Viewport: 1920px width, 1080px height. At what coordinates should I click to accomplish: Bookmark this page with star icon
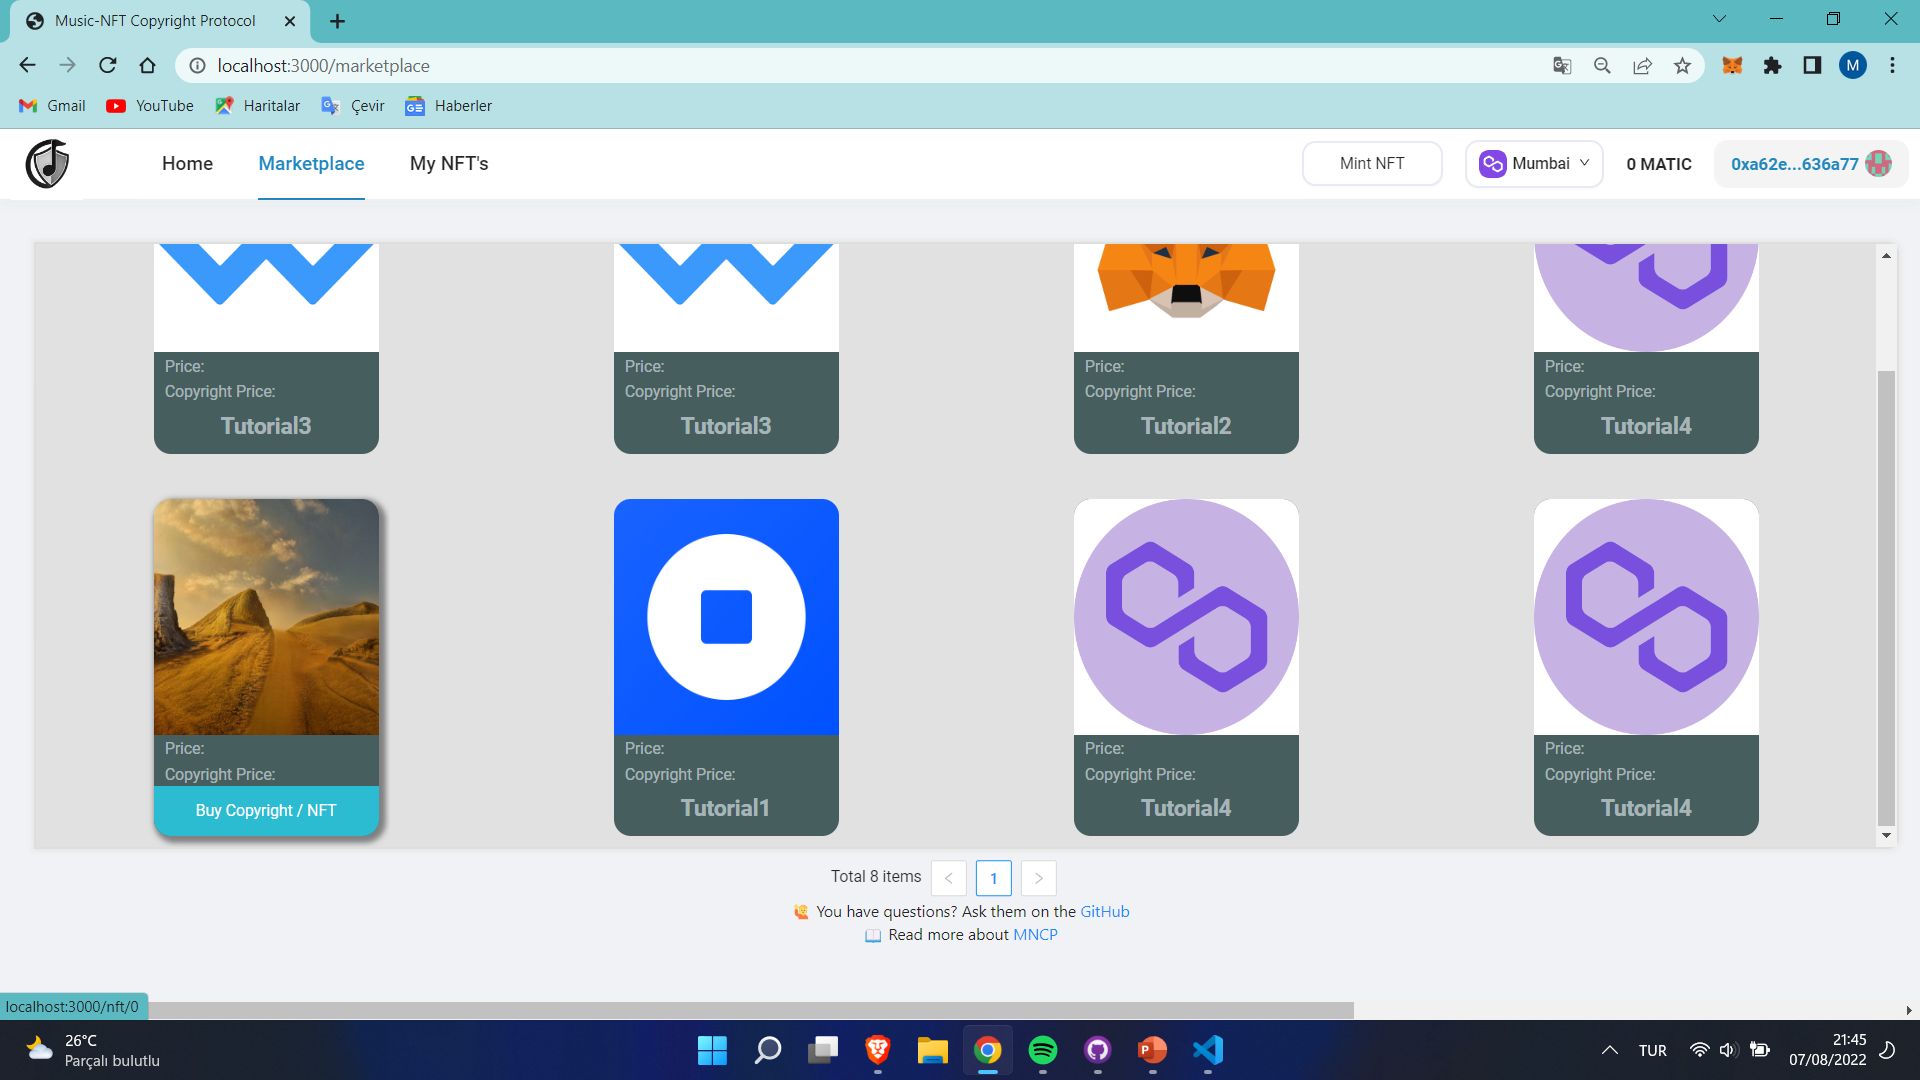tap(1682, 65)
